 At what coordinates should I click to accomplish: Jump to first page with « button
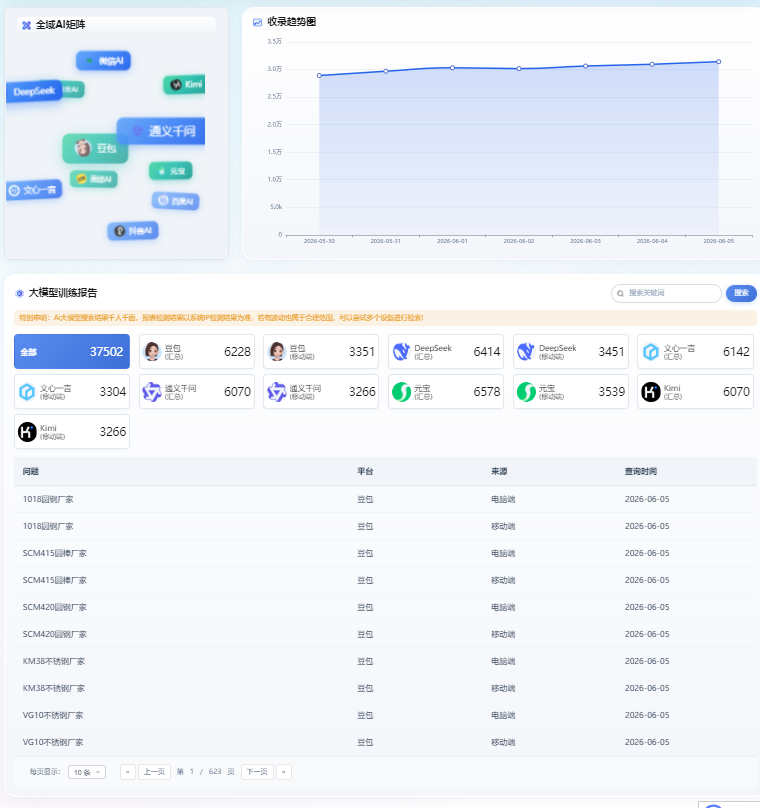(x=128, y=772)
